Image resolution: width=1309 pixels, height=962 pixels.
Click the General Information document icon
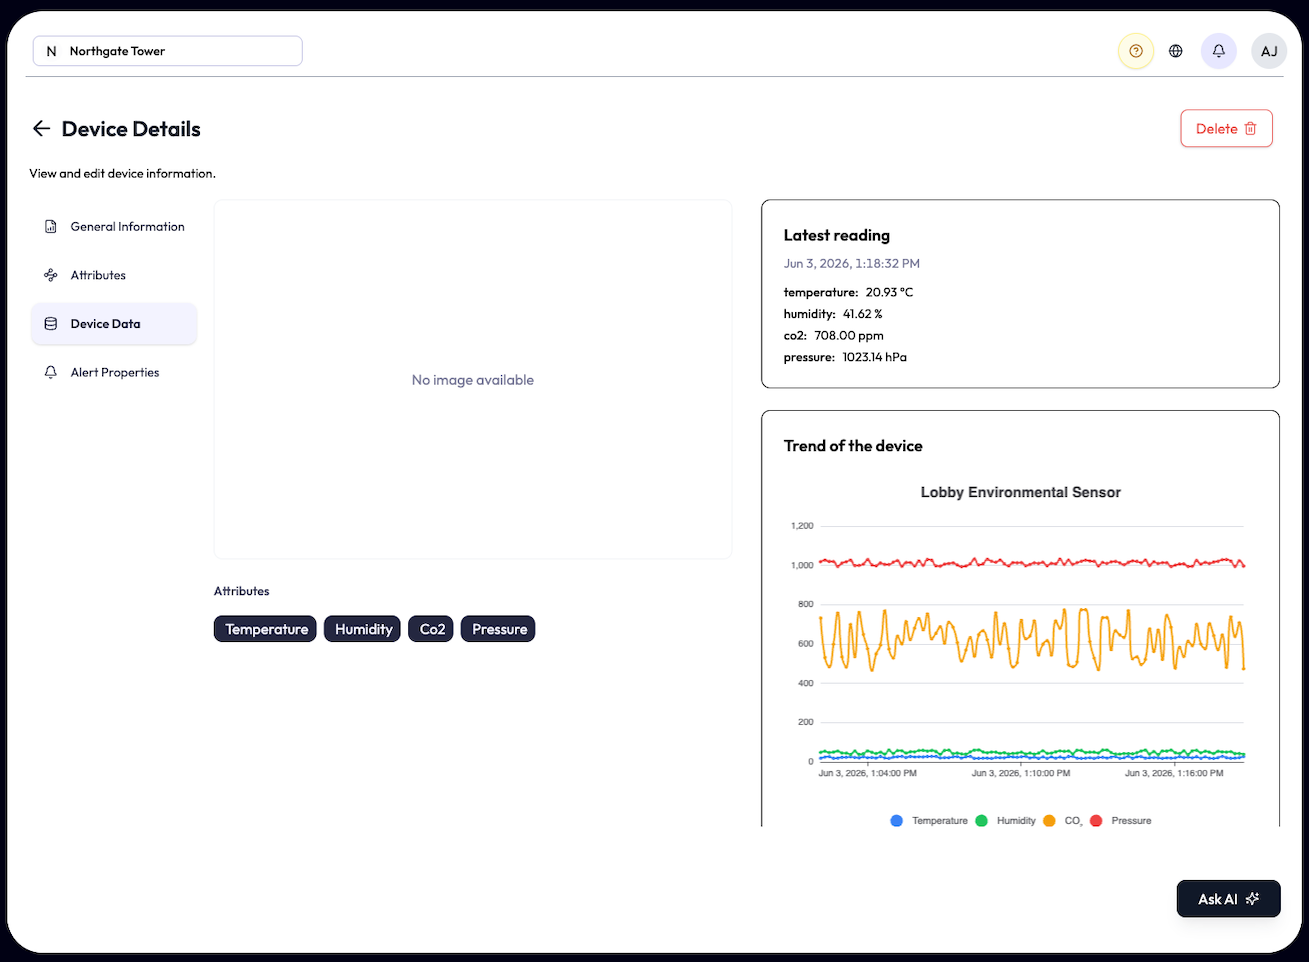[51, 227]
